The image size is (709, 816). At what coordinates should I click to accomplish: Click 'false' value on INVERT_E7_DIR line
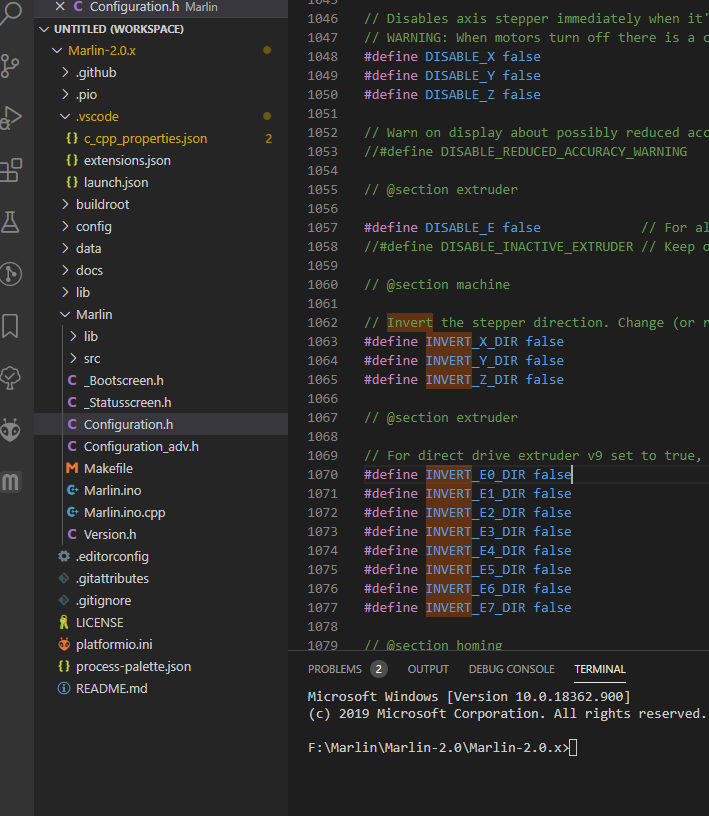[x=552, y=607]
